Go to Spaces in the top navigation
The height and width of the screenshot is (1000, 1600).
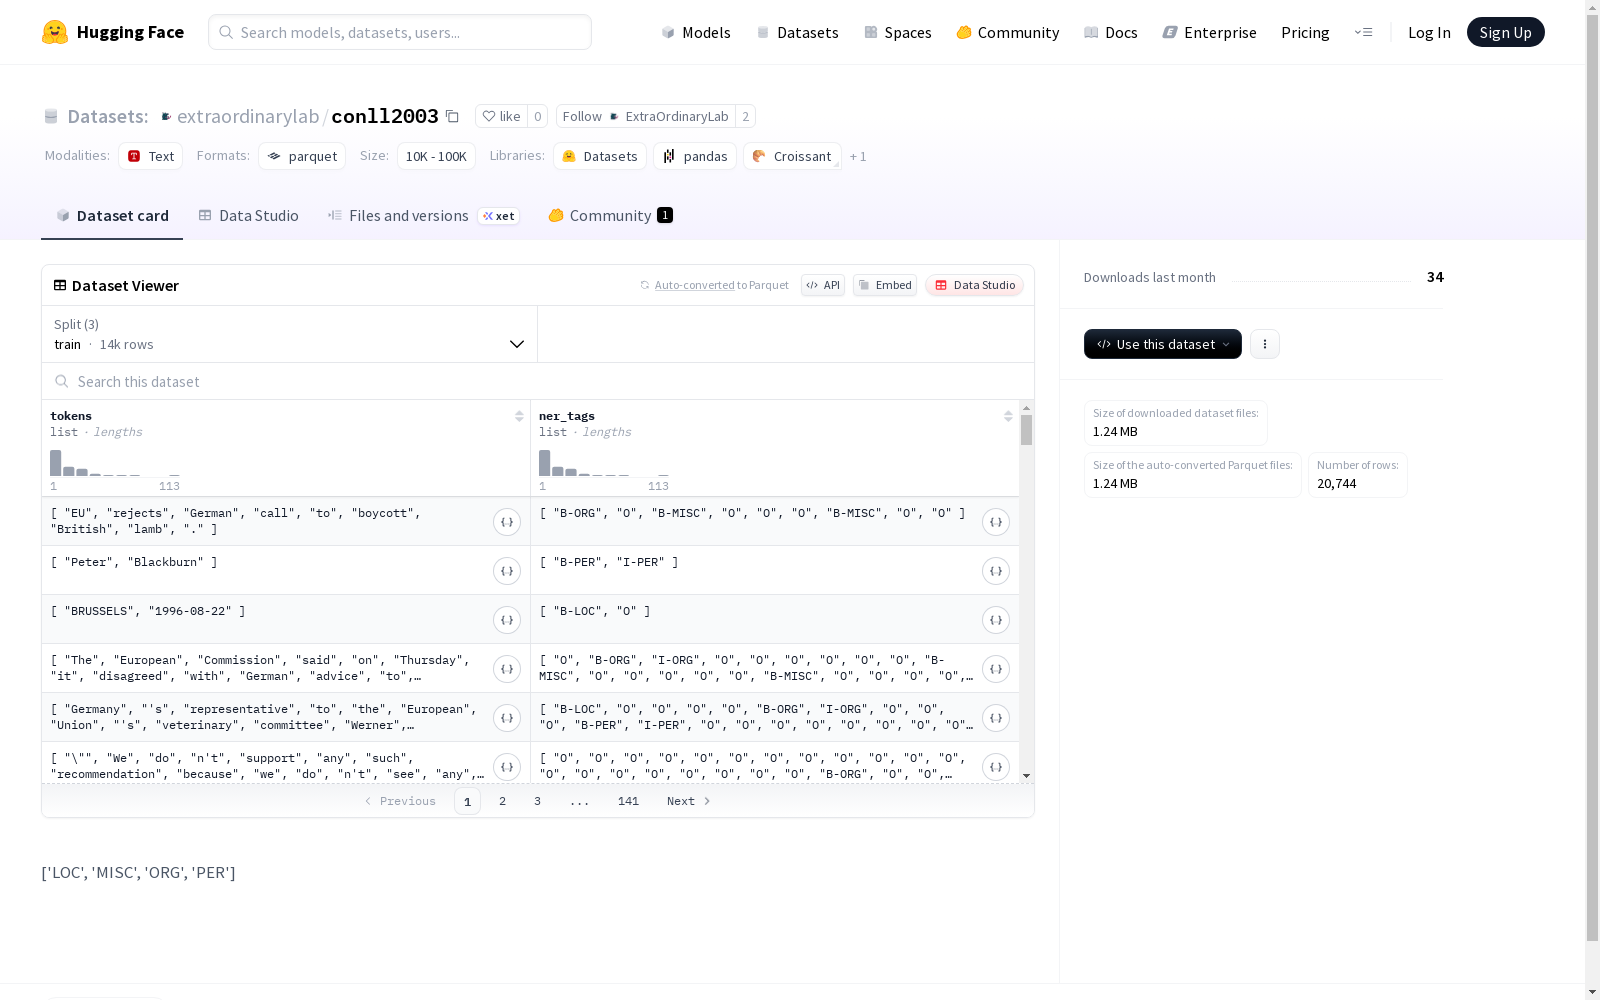coord(898,32)
